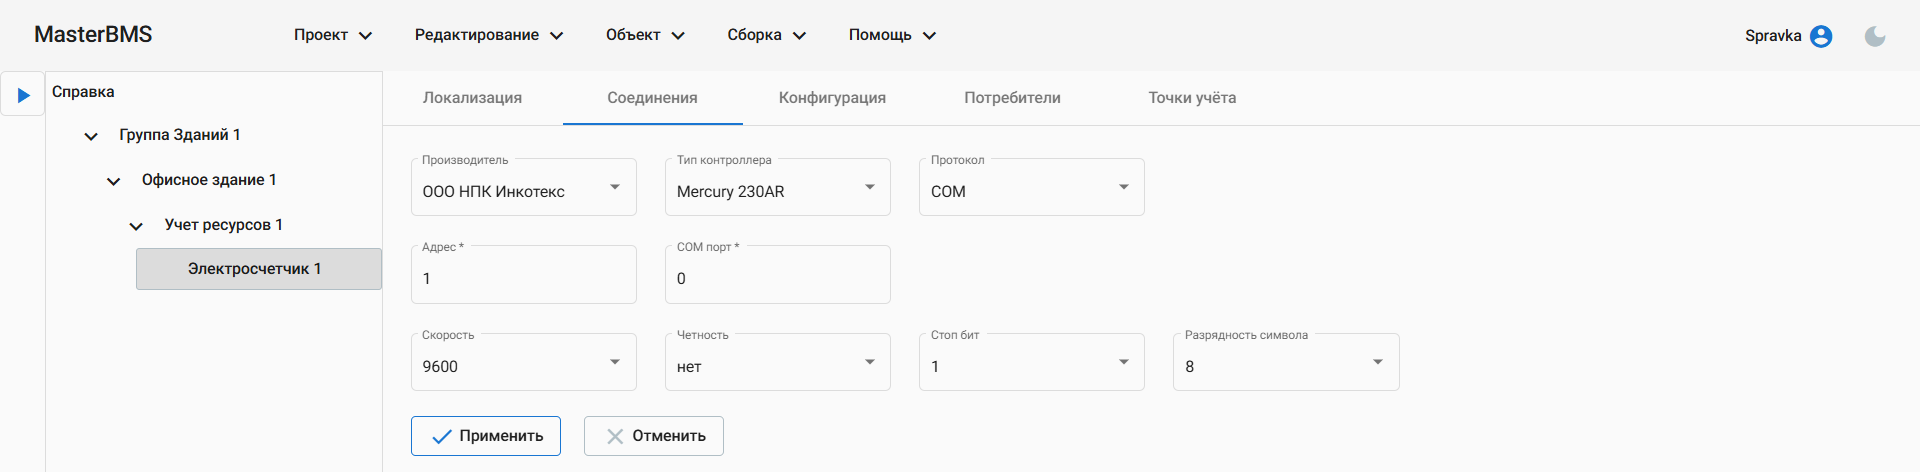Click the COM порт input field
Viewport: 1920px width, 472px height.
777,279
